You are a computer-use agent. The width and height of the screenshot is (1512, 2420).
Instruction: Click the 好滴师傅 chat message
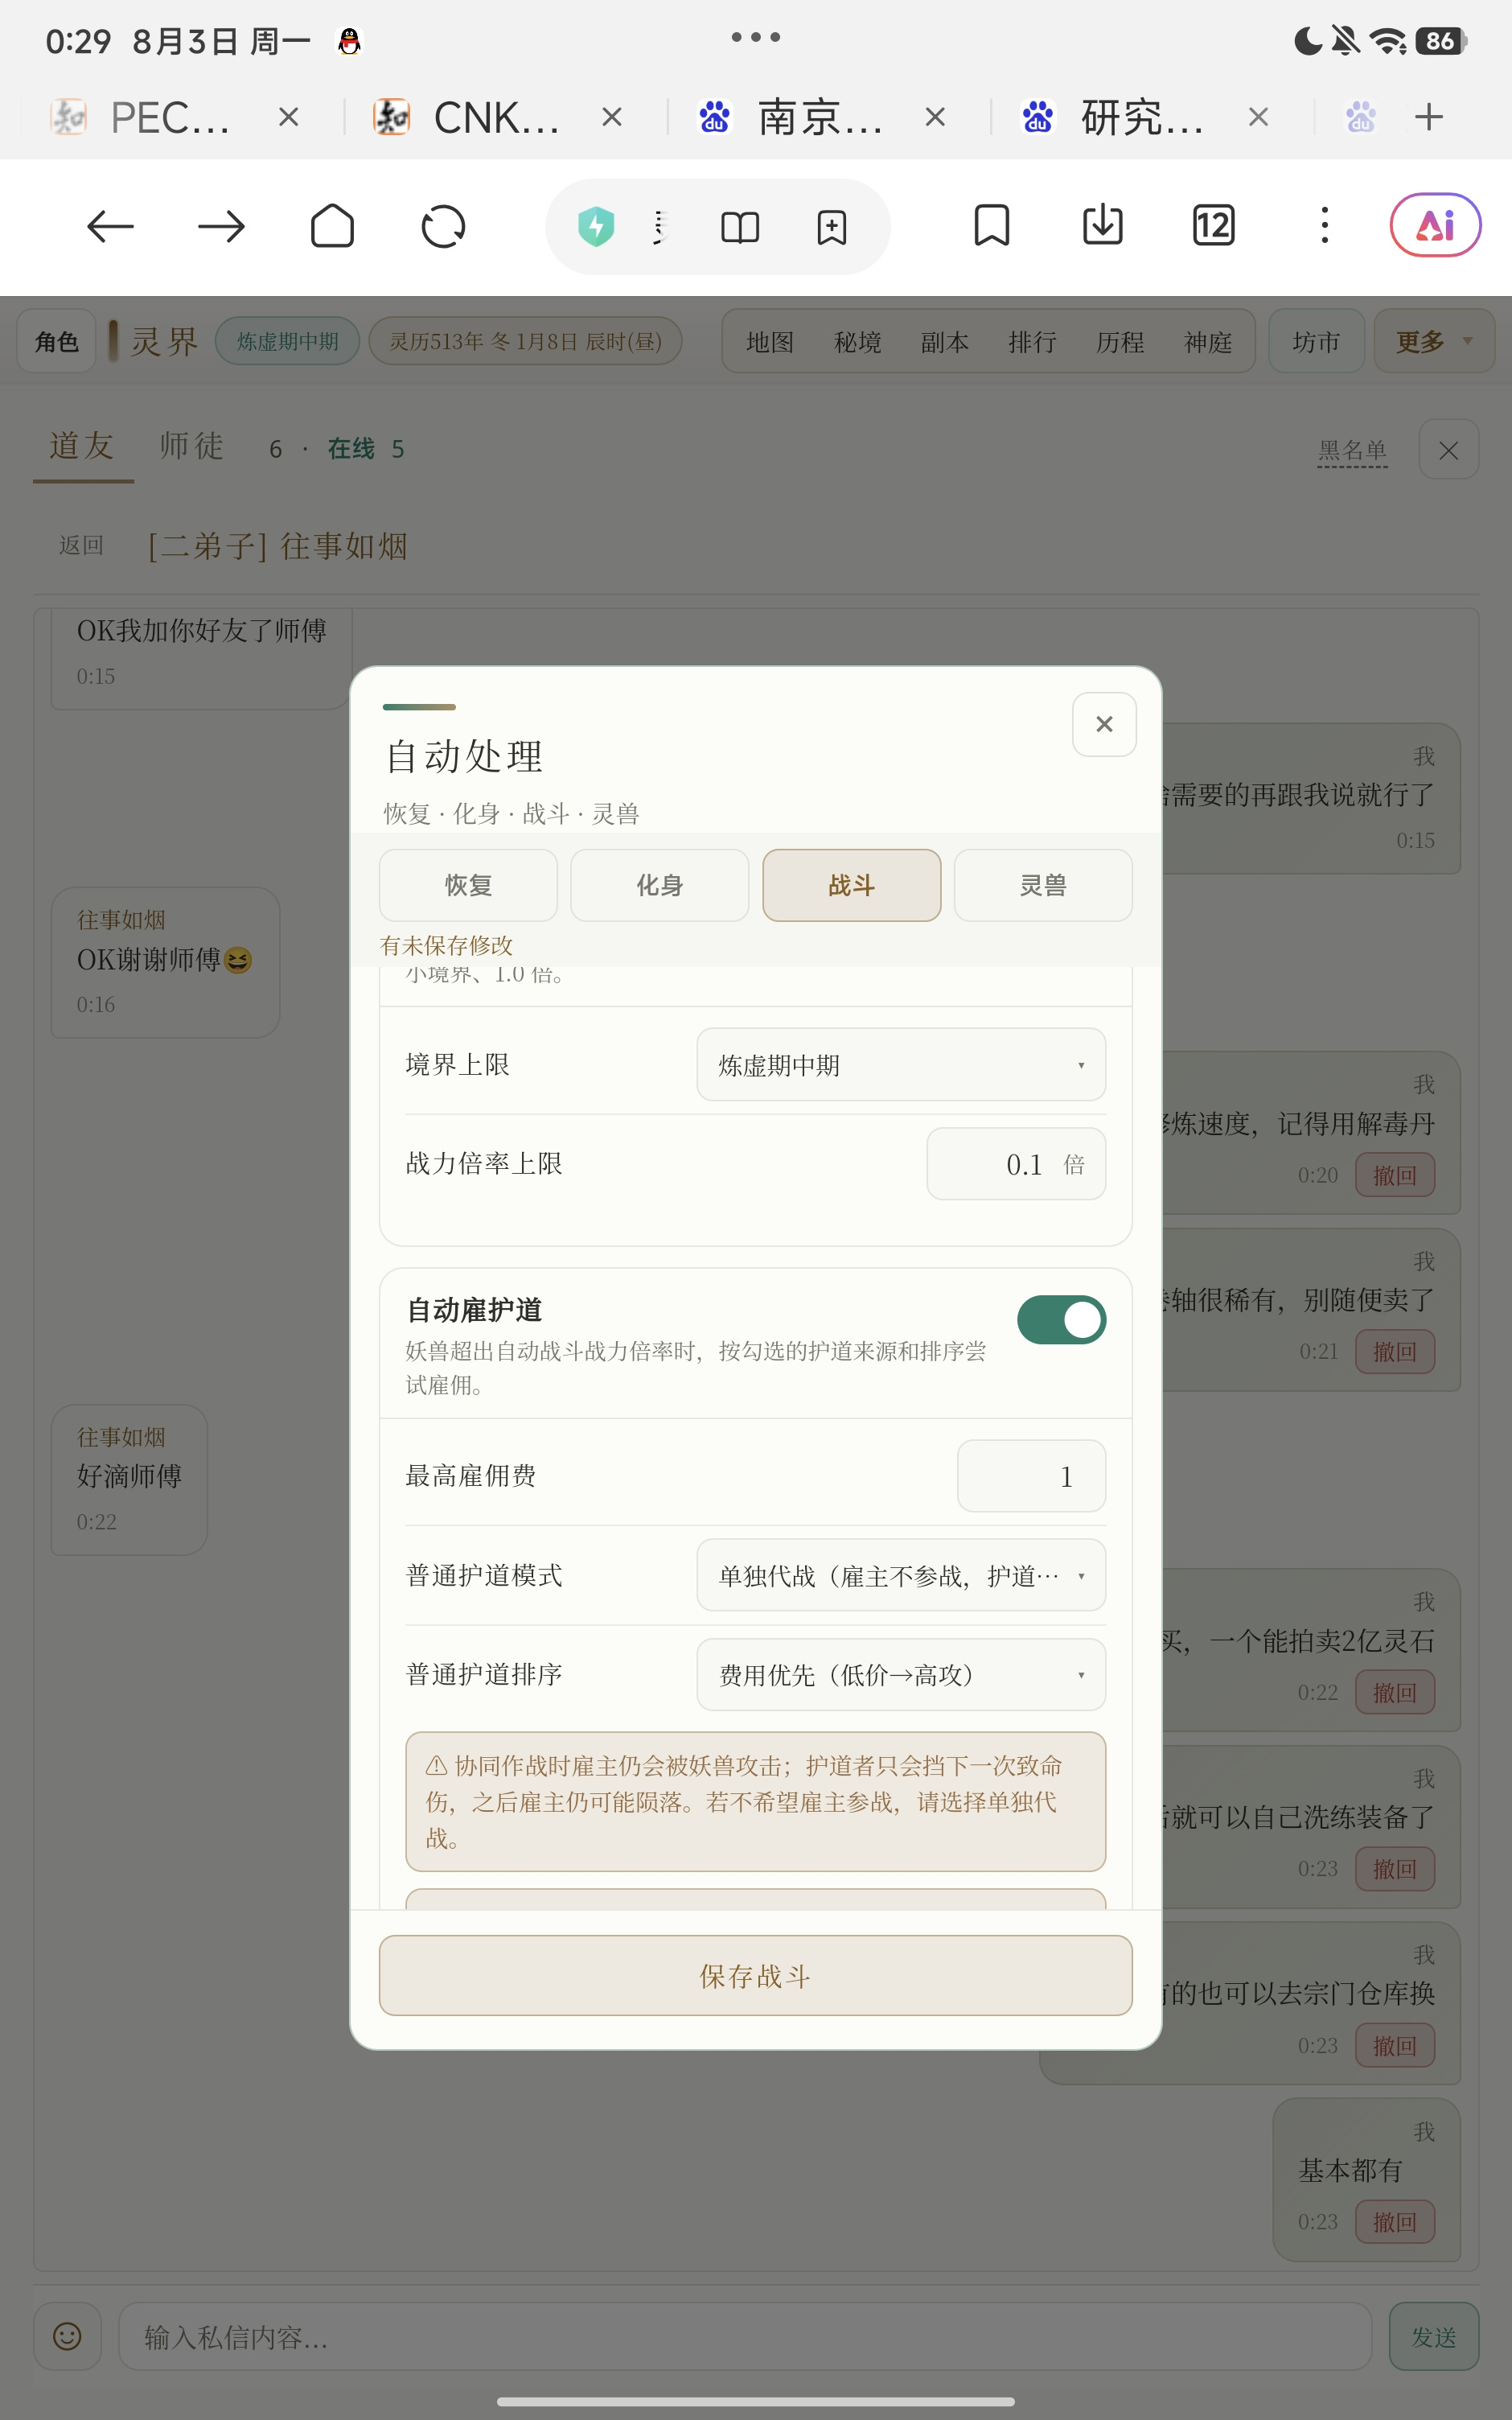(x=129, y=1480)
